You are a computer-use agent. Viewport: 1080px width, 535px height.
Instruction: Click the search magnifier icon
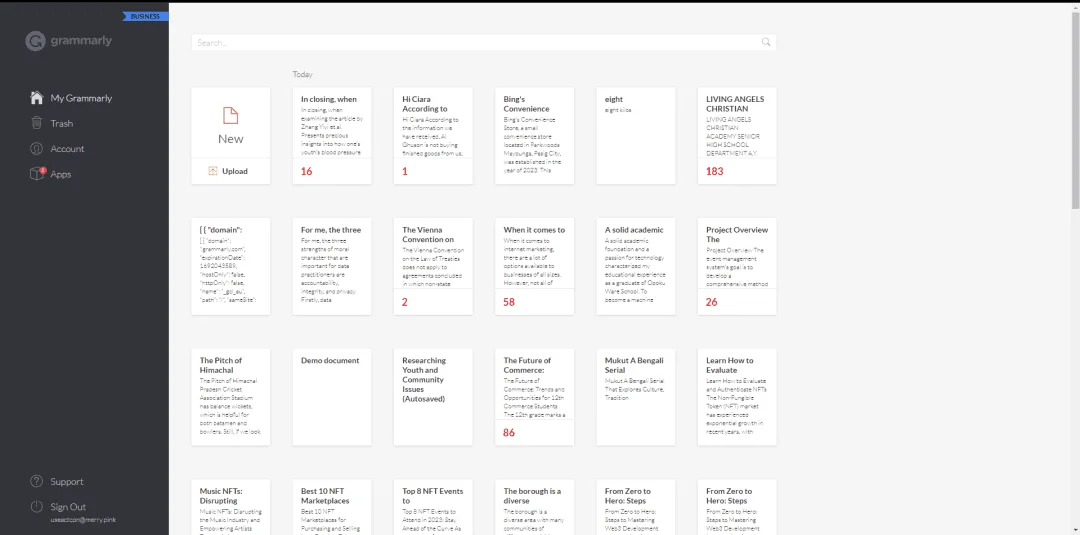pyautogui.click(x=766, y=42)
